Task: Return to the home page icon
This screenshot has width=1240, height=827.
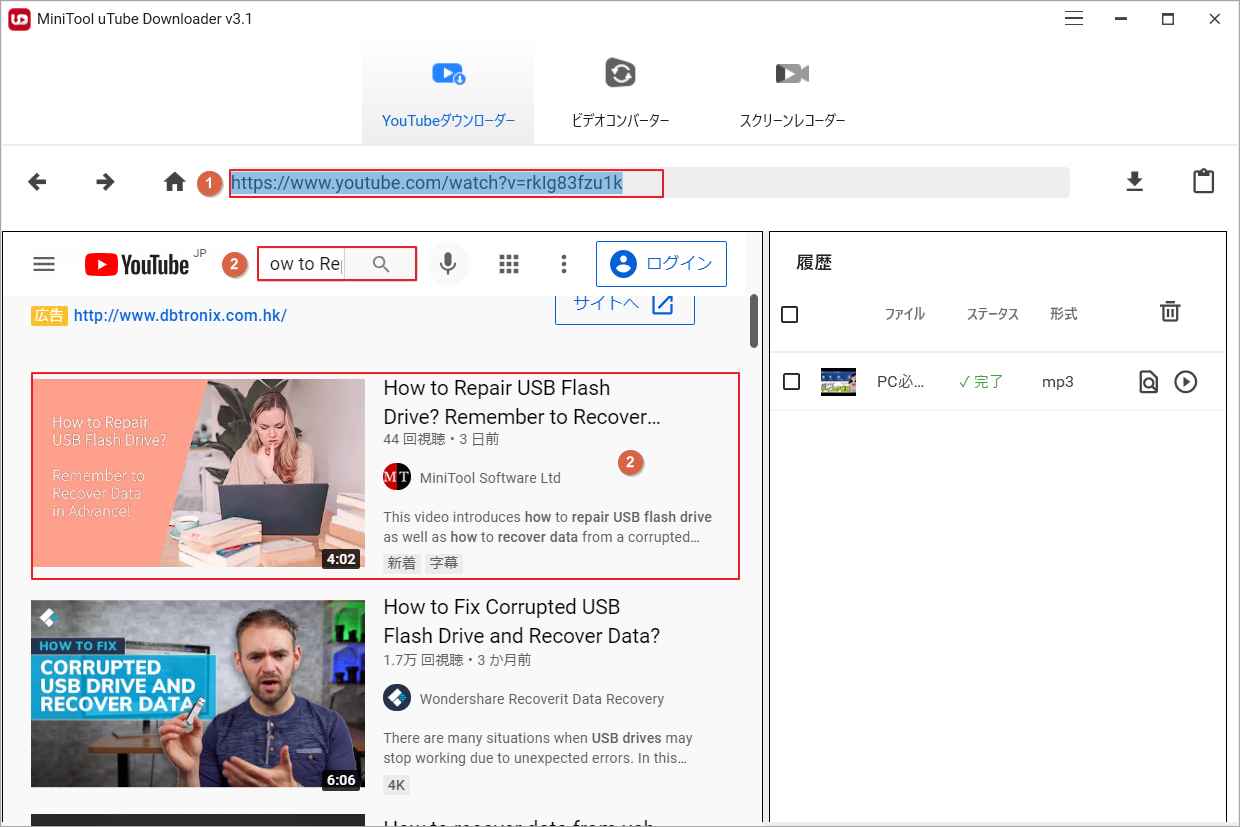Action: point(175,182)
